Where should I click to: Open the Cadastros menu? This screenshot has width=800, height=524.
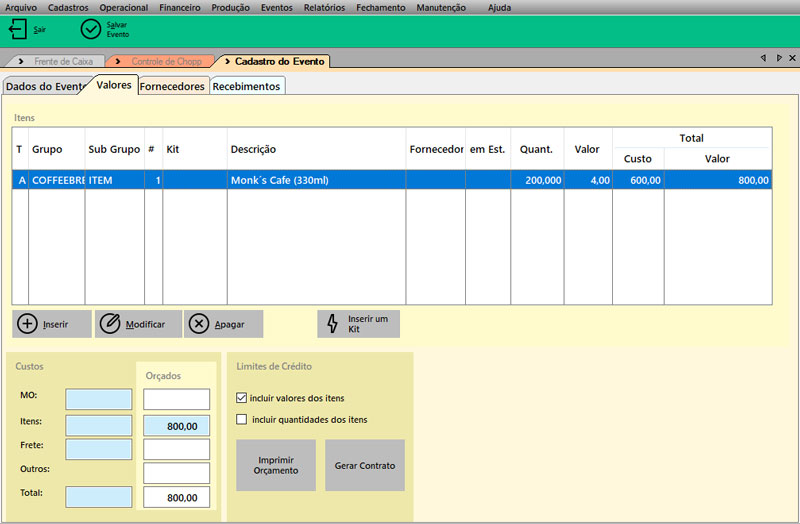[68, 8]
